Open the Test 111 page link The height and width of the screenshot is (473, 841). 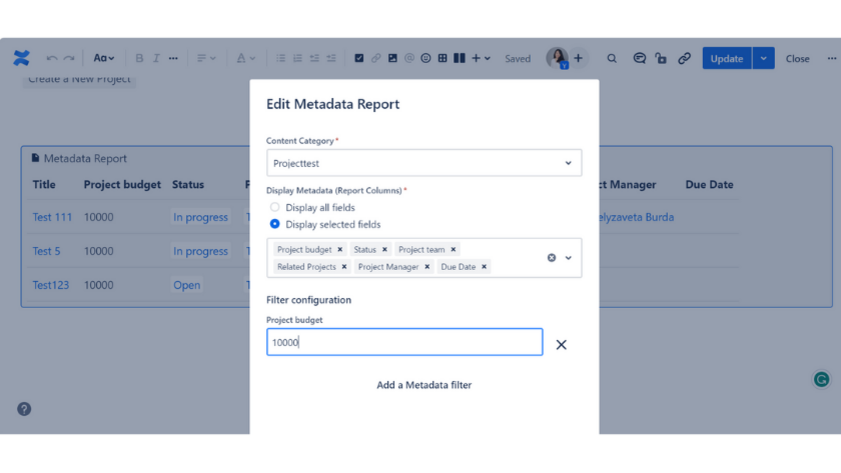[52, 217]
